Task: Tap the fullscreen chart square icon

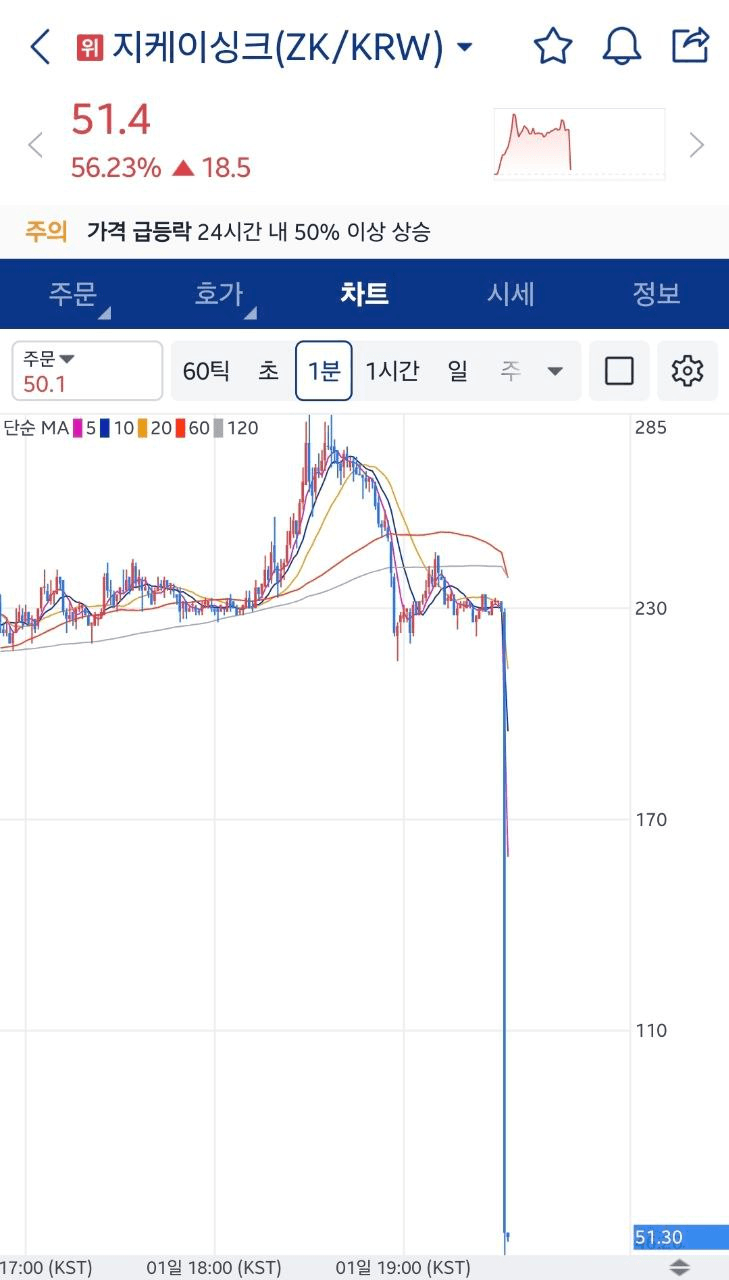Action: pyautogui.click(x=619, y=371)
